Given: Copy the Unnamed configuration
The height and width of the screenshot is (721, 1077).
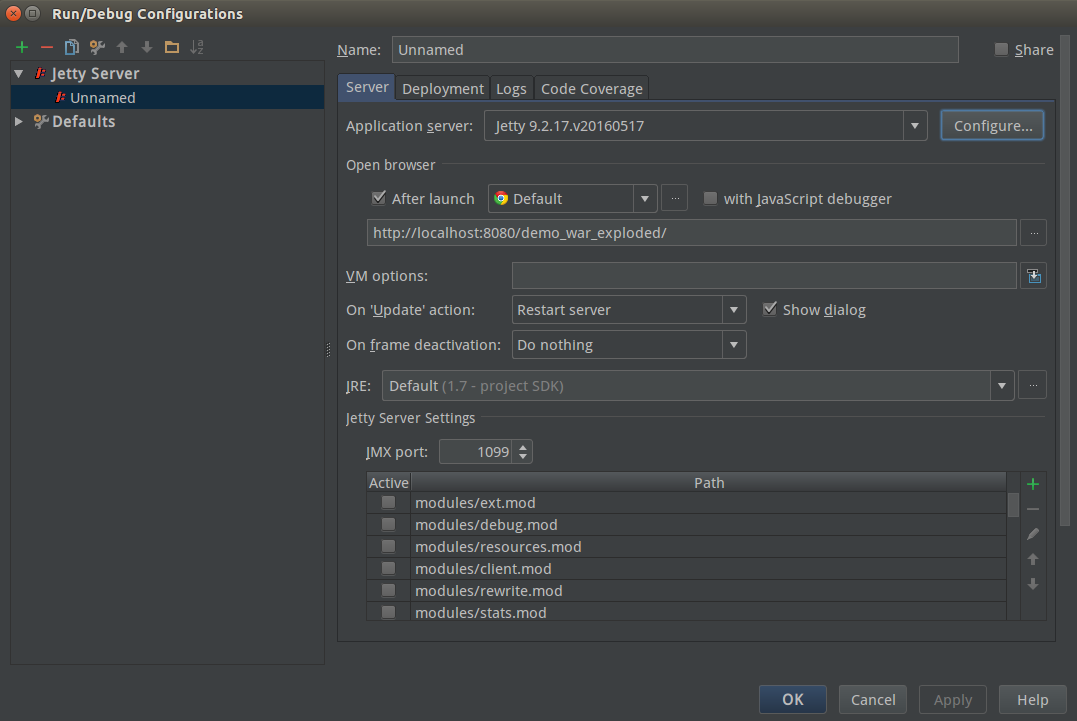Looking at the screenshot, I should point(71,46).
